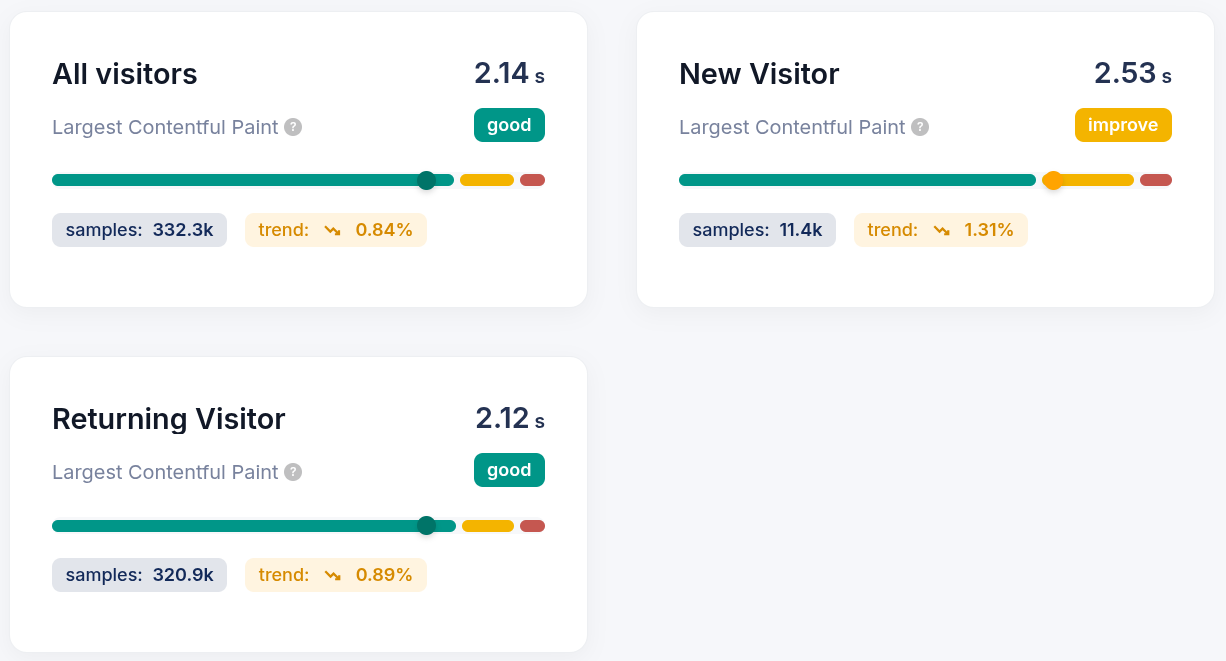This screenshot has height=661, width=1226.
Task: Click the orange knob on New Visitor bar
Action: coord(1052,180)
